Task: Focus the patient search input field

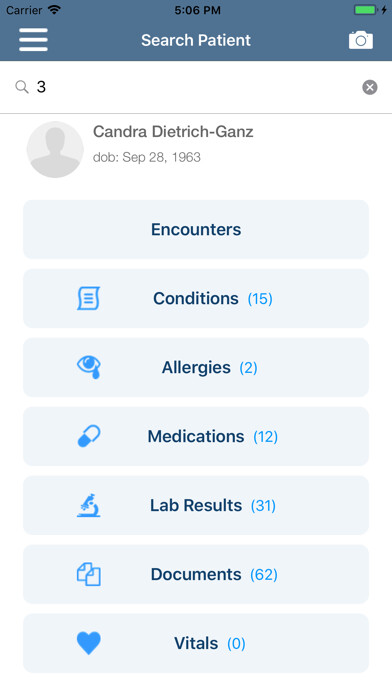Action: [196, 87]
